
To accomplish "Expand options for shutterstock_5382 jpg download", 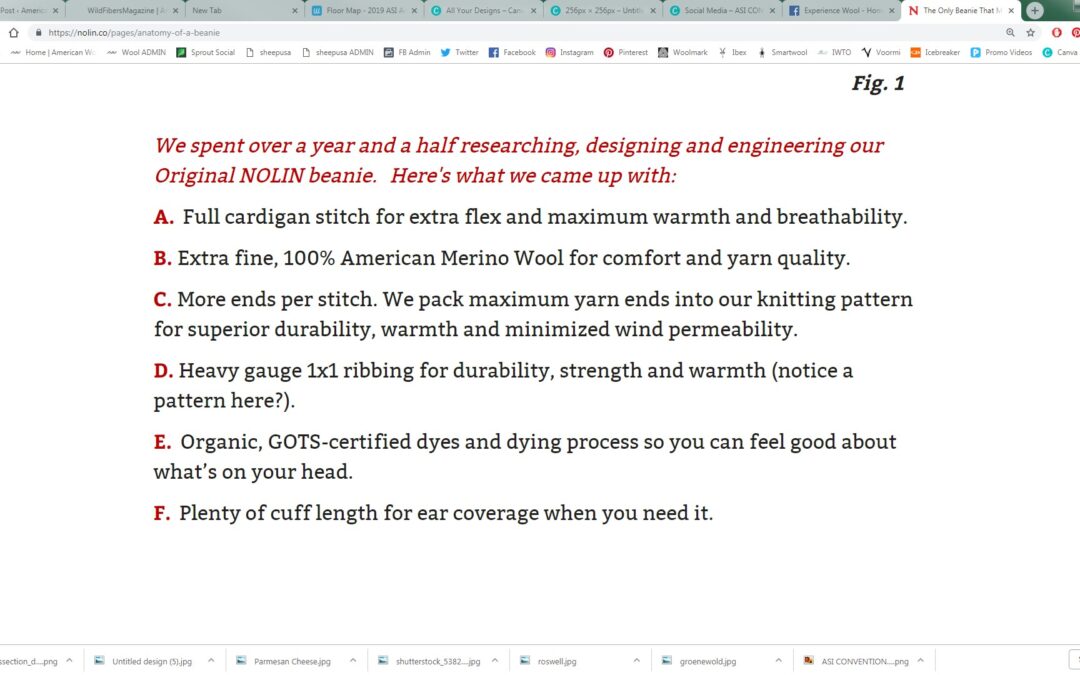I will [495, 661].
